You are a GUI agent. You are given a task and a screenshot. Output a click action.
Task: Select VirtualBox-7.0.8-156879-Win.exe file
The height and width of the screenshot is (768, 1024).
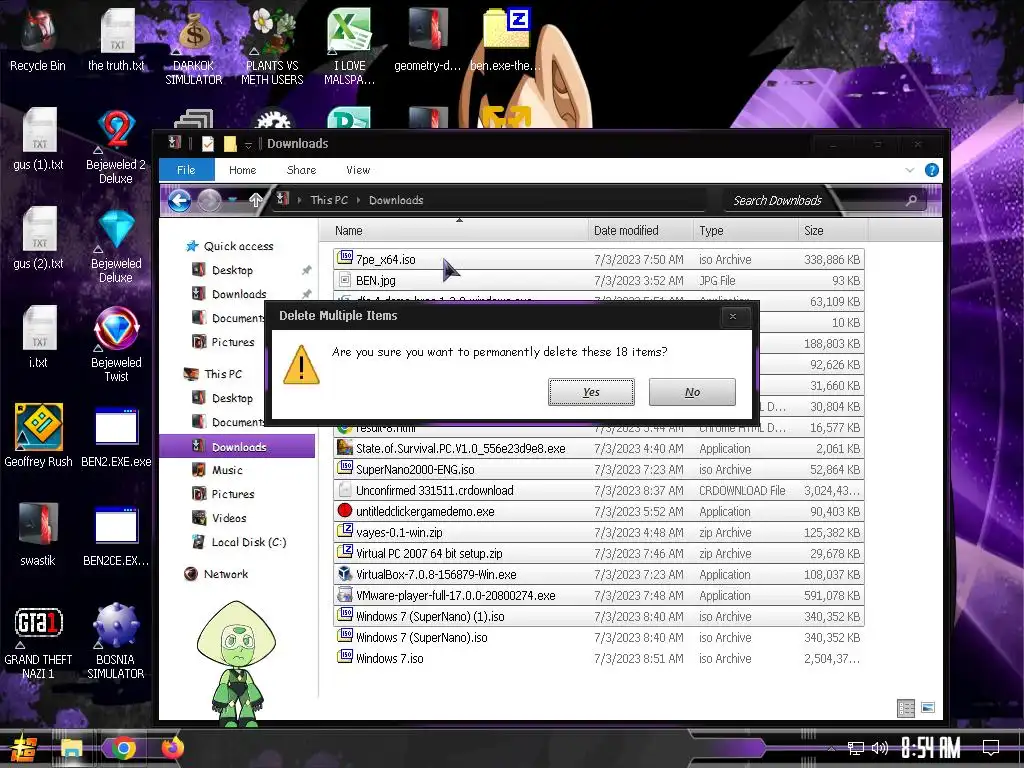pos(598,575)
